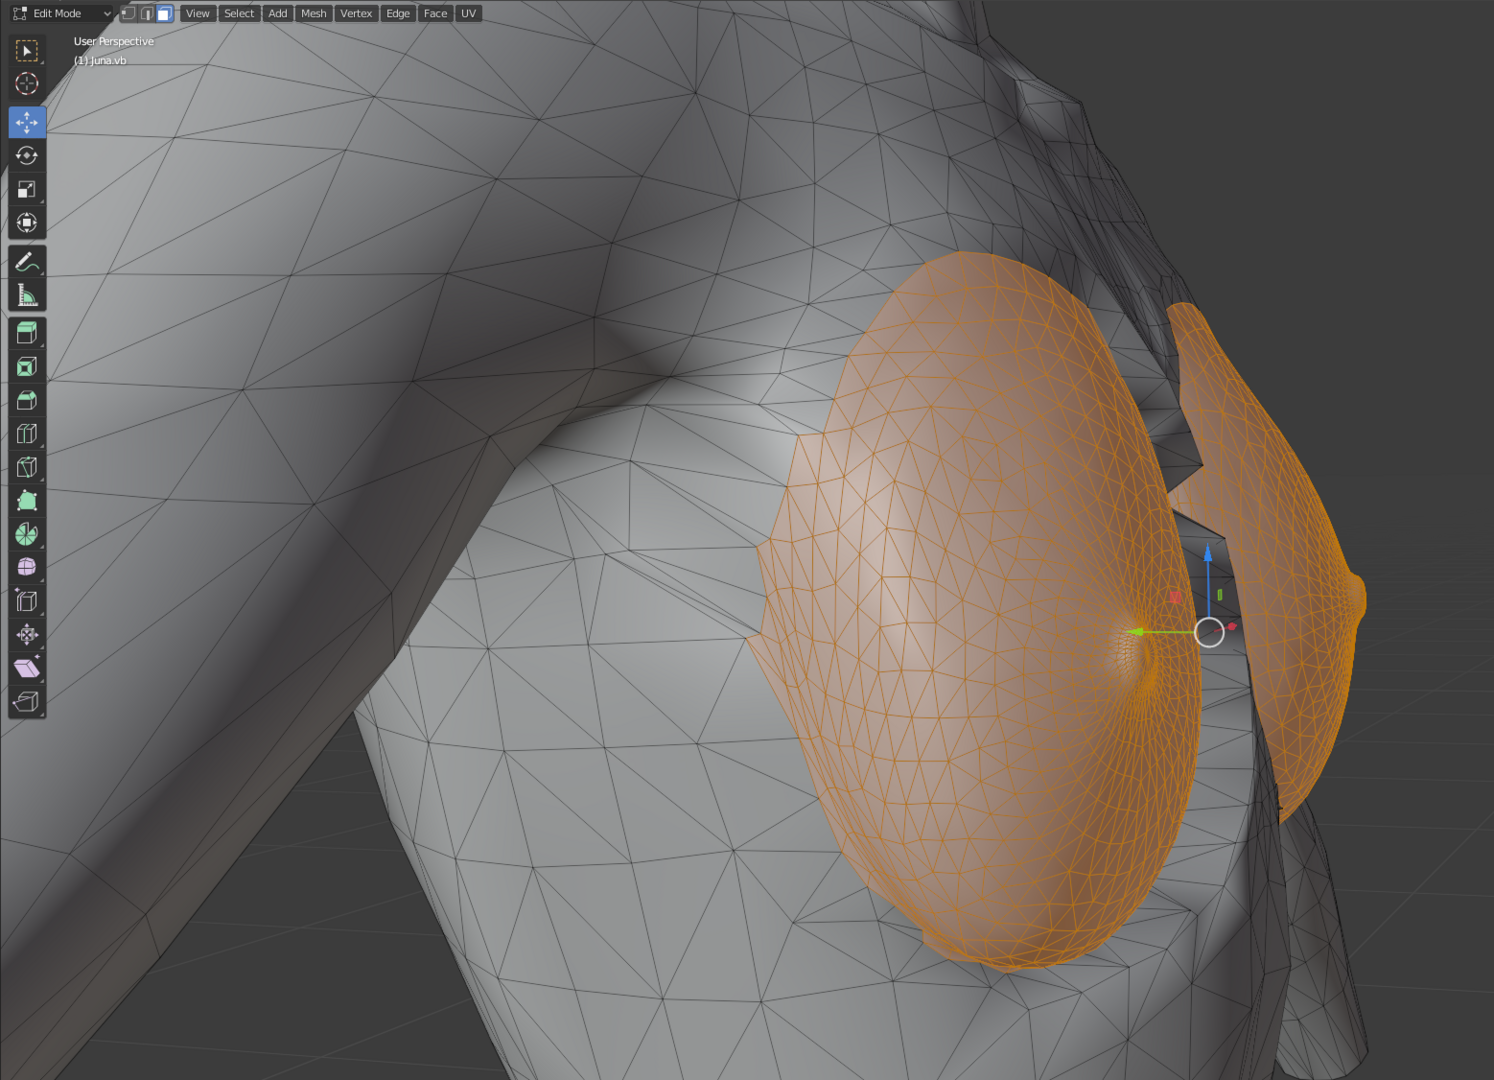Open the Select menu
This screenshot has height=1080, width=1494.
[239, 13]
